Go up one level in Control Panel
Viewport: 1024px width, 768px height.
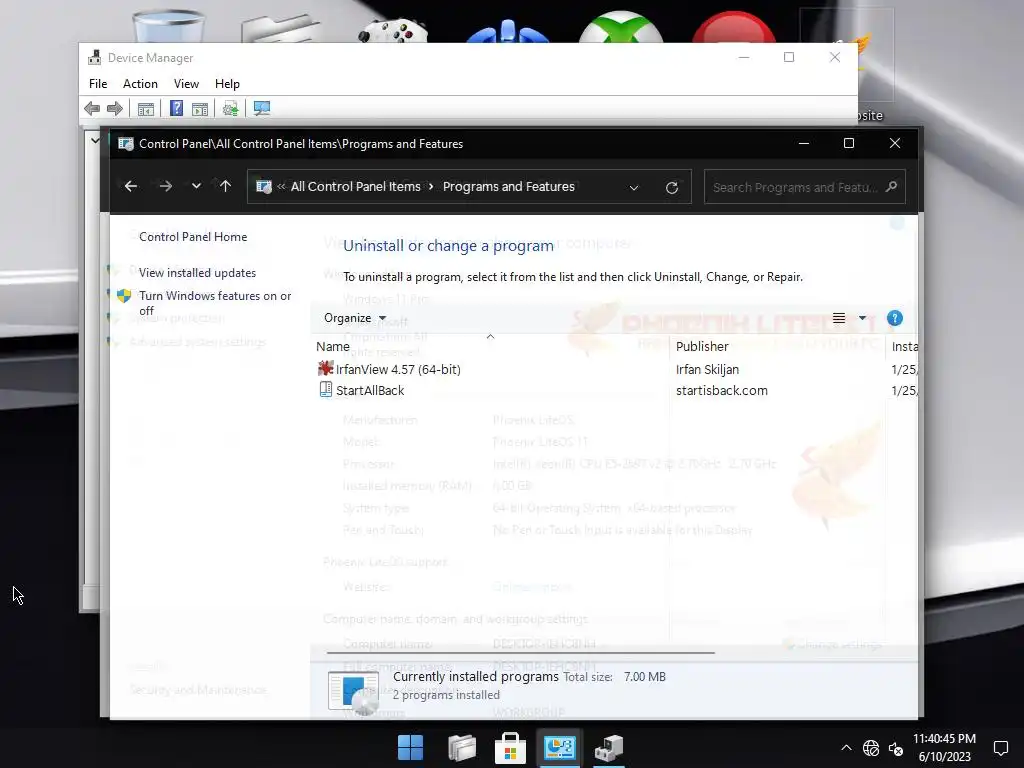[225, 187]
